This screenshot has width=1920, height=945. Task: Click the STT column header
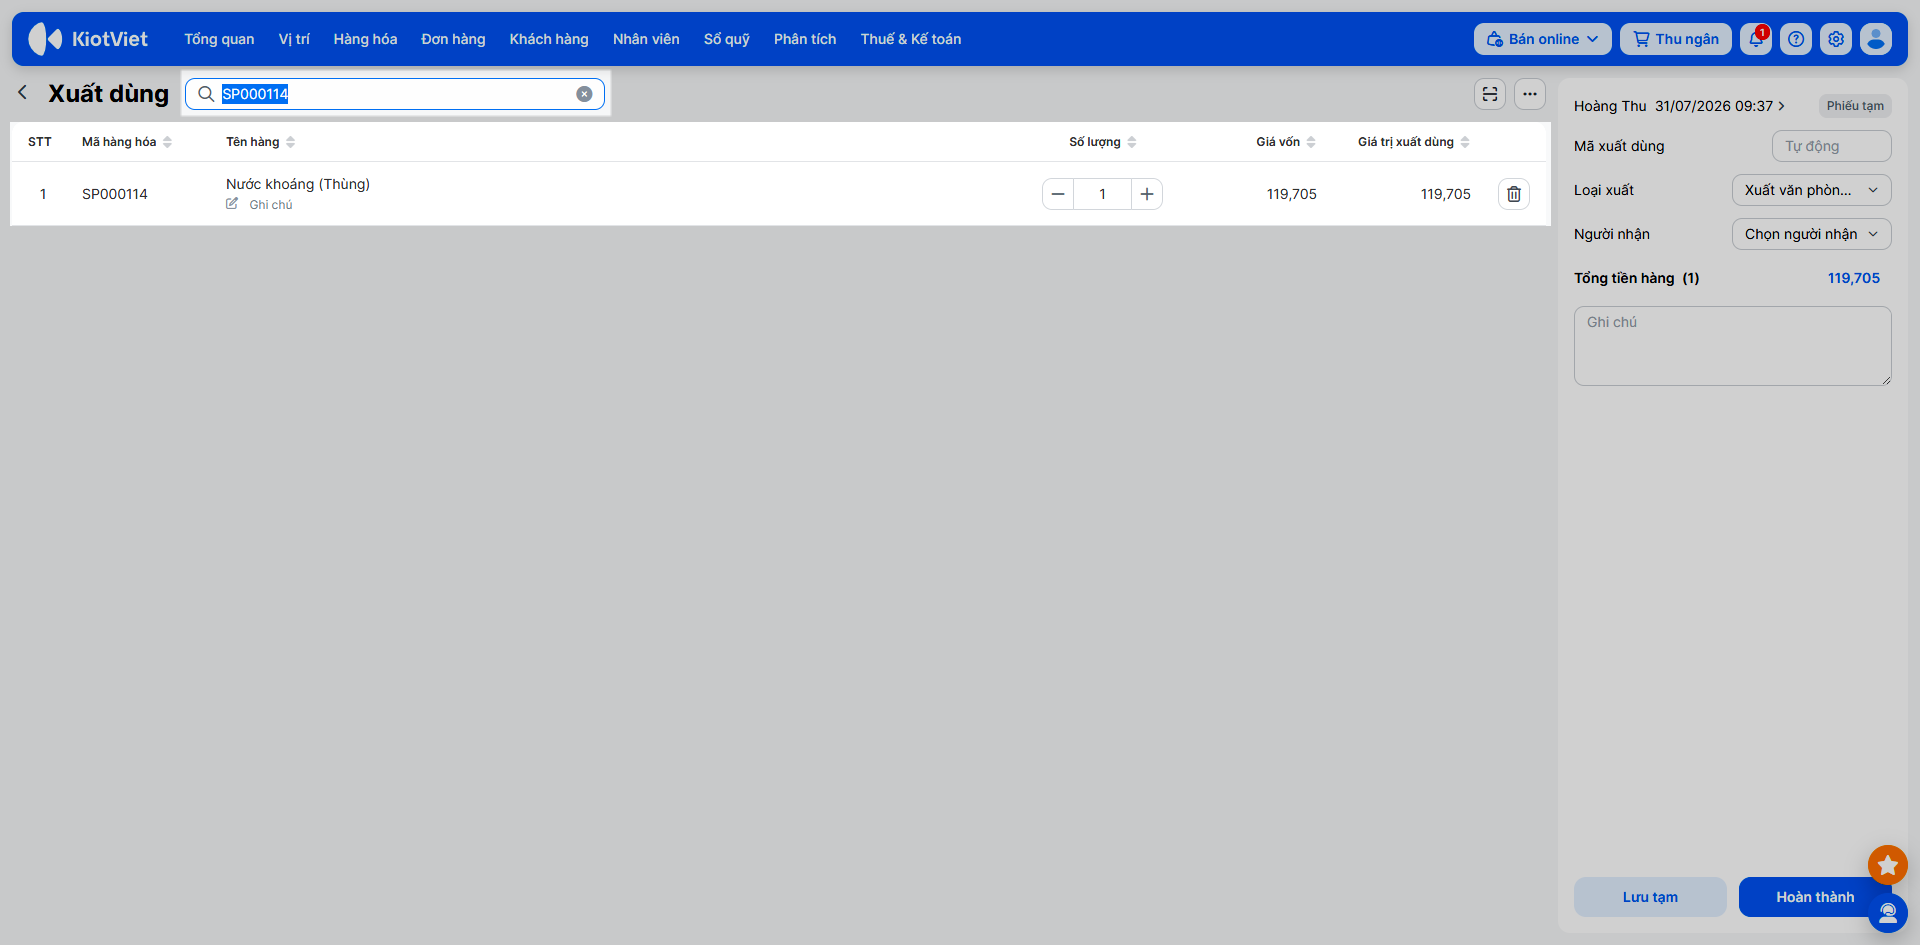tap(40, 142)
